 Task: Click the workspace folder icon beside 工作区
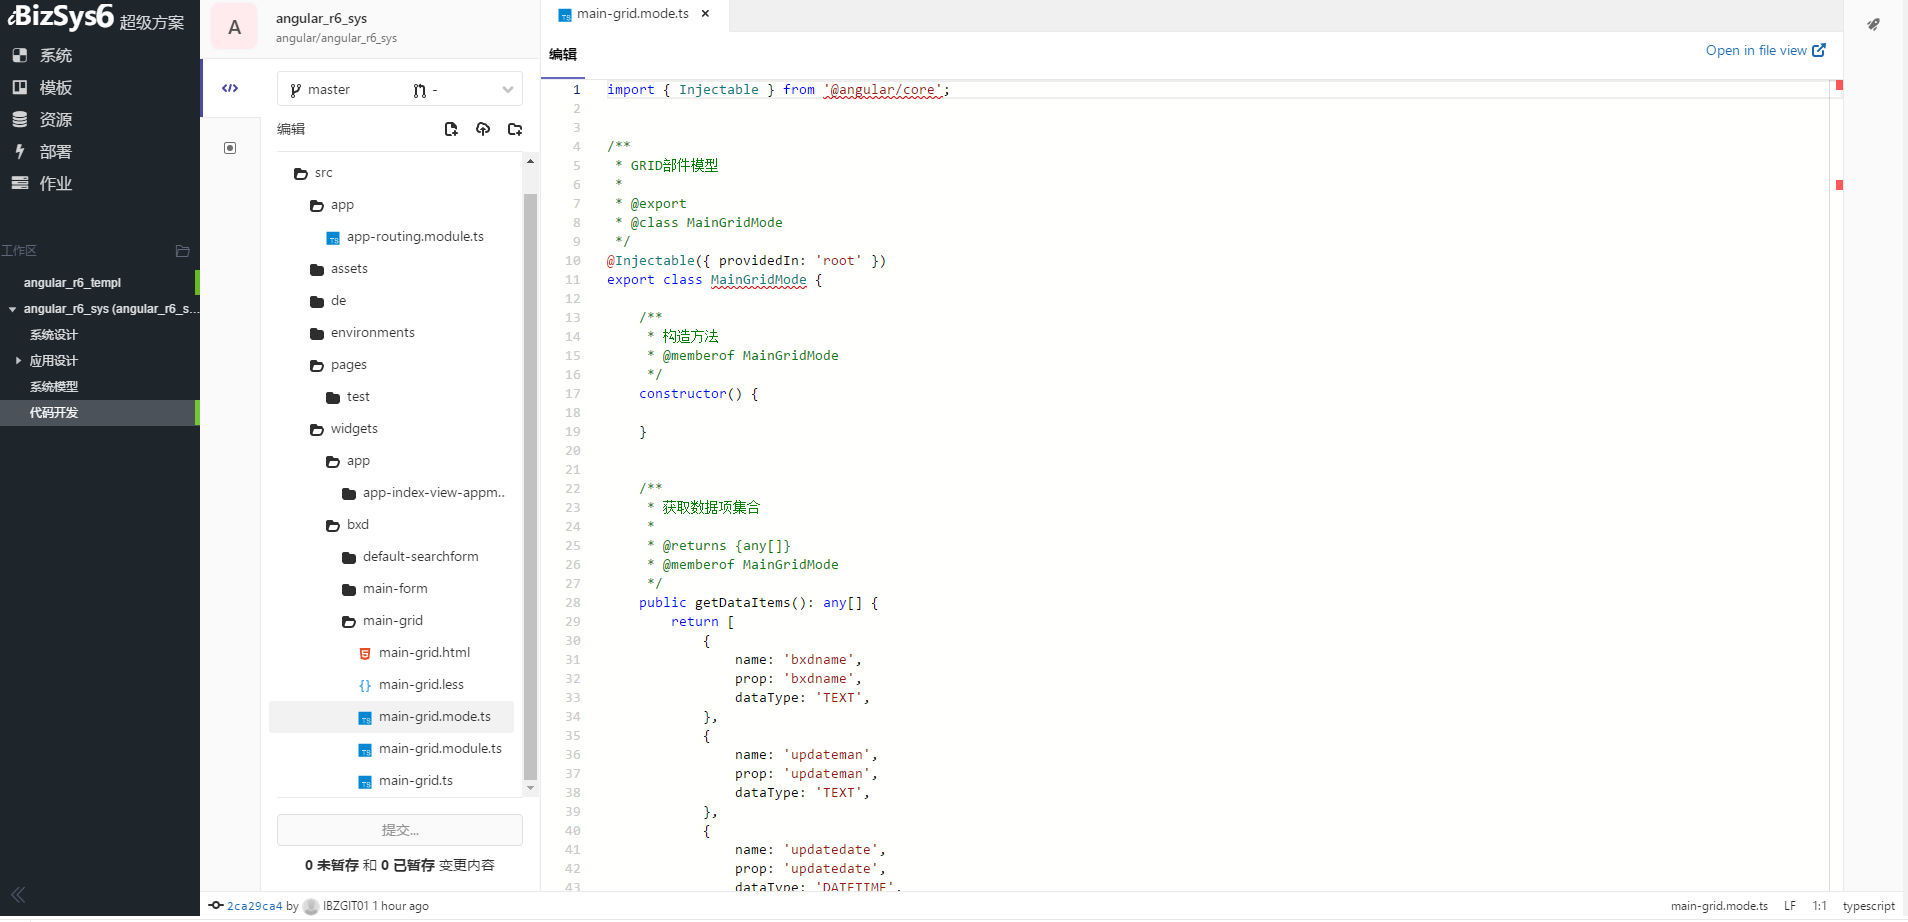182,251
